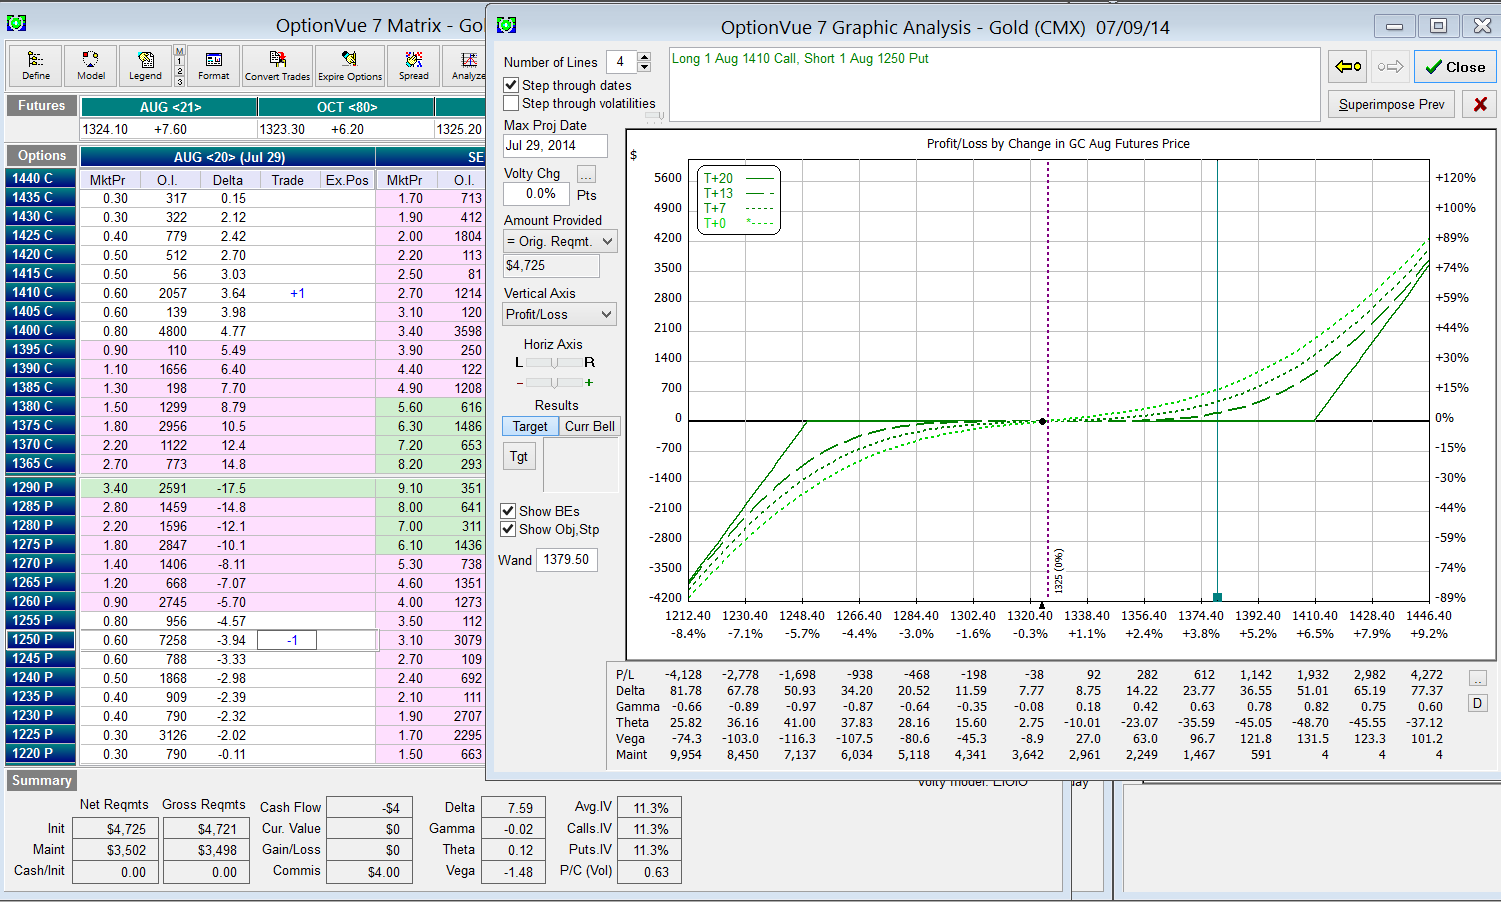Image resolution: width=1501 pixels, height=902 pixels.
Task: Click the Close button with green checkmark
Action: [1455, 67]
